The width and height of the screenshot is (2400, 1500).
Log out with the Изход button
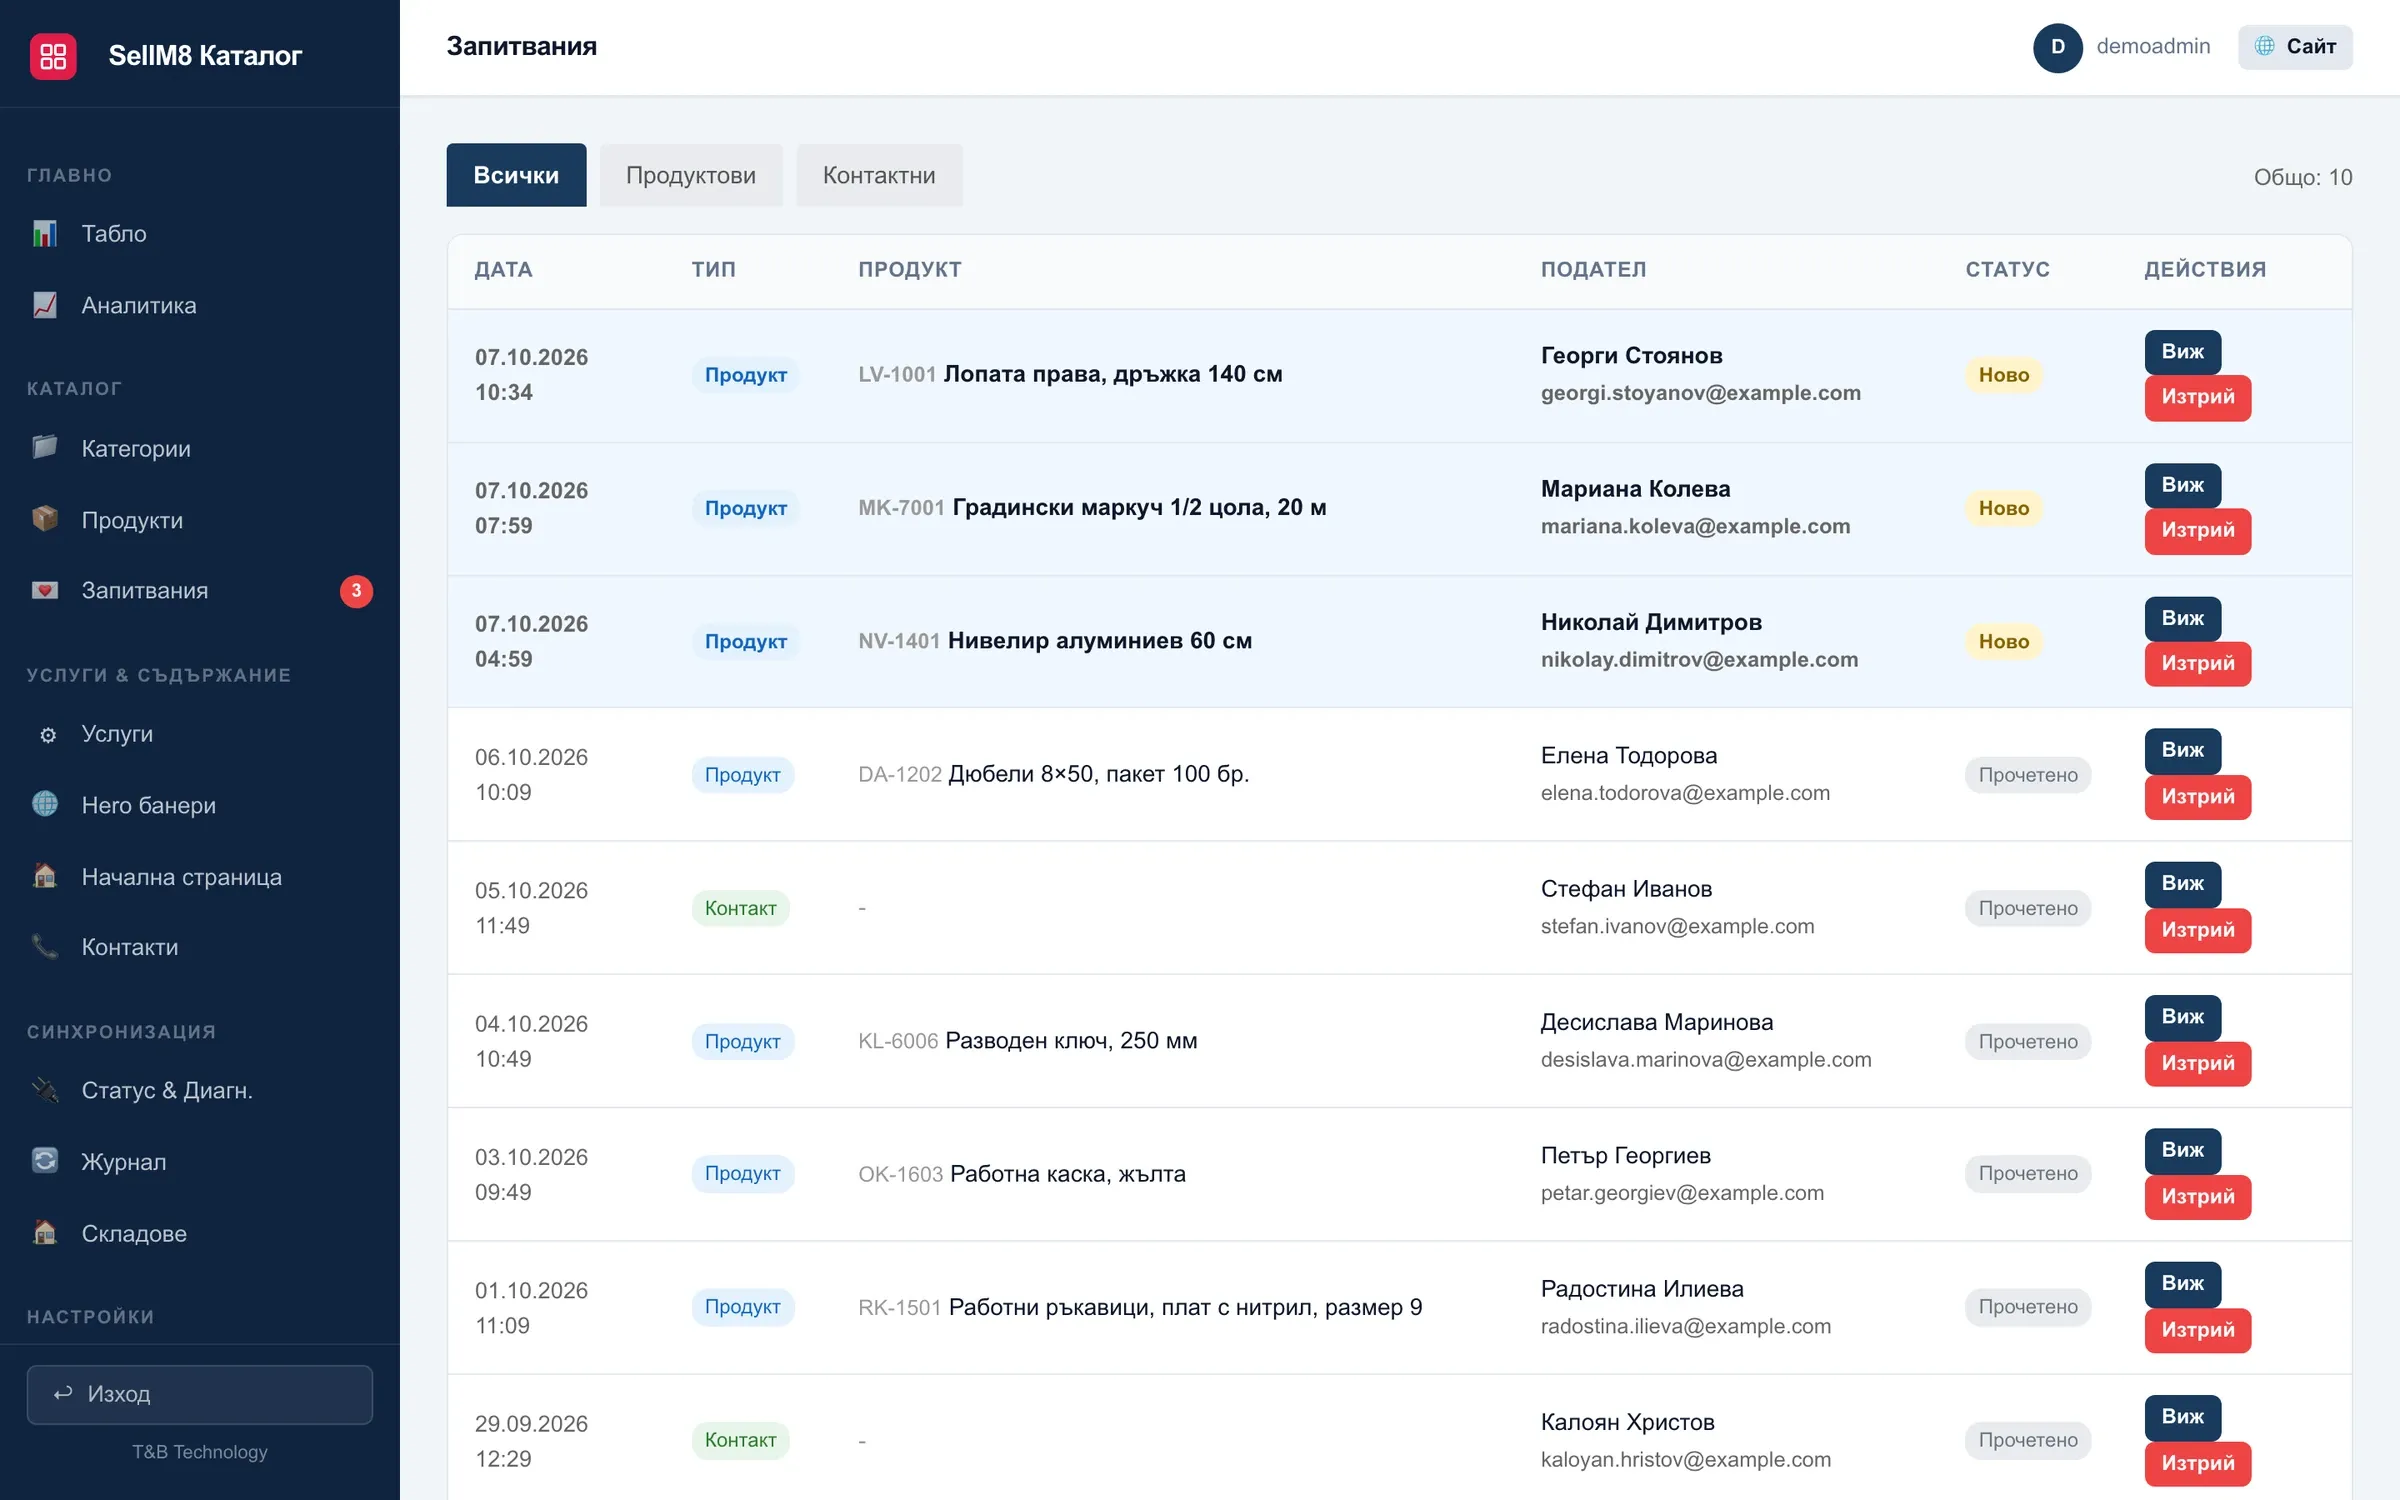coord(200,1394)
